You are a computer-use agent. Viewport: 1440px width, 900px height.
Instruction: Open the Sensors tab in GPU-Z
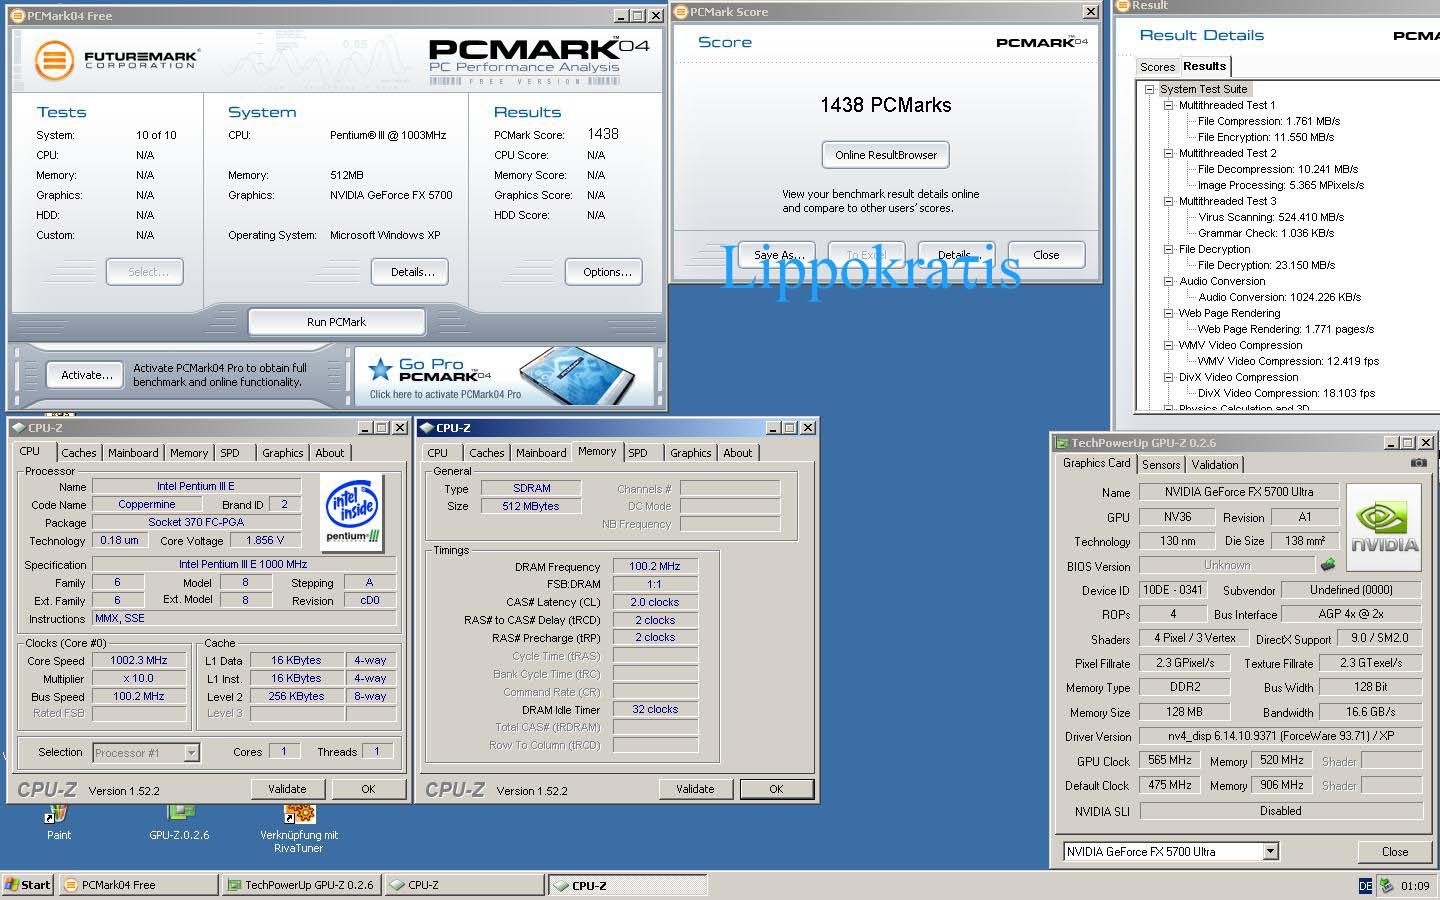pyautogui.click(x=1161, y=465)
